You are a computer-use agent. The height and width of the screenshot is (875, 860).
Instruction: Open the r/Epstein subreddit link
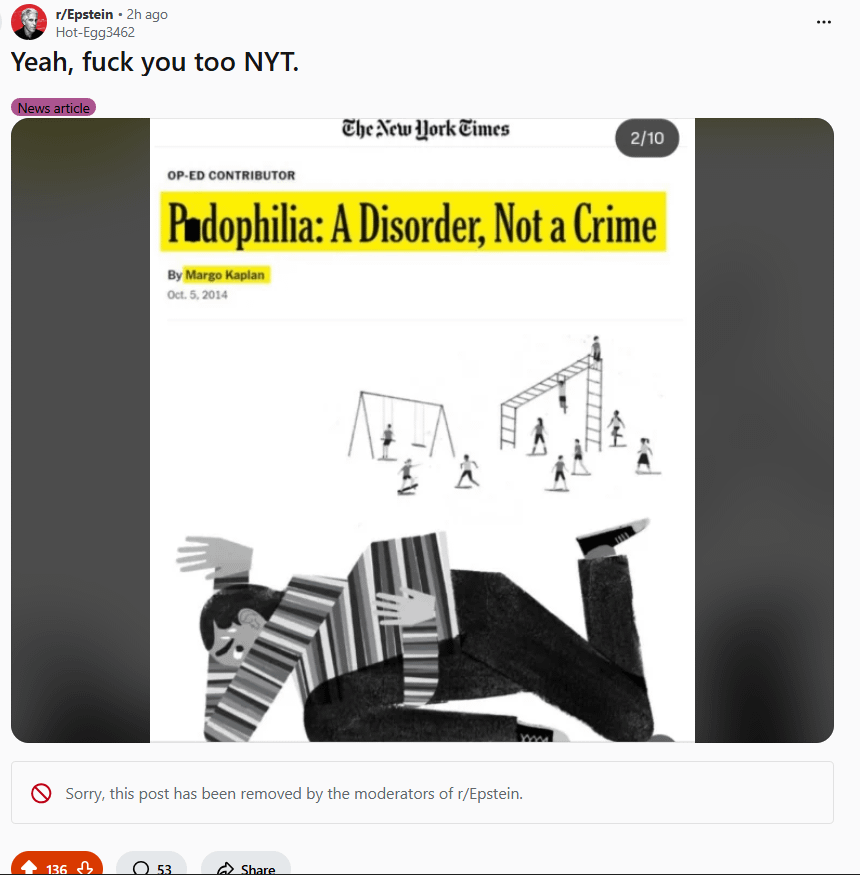(84, 15)
